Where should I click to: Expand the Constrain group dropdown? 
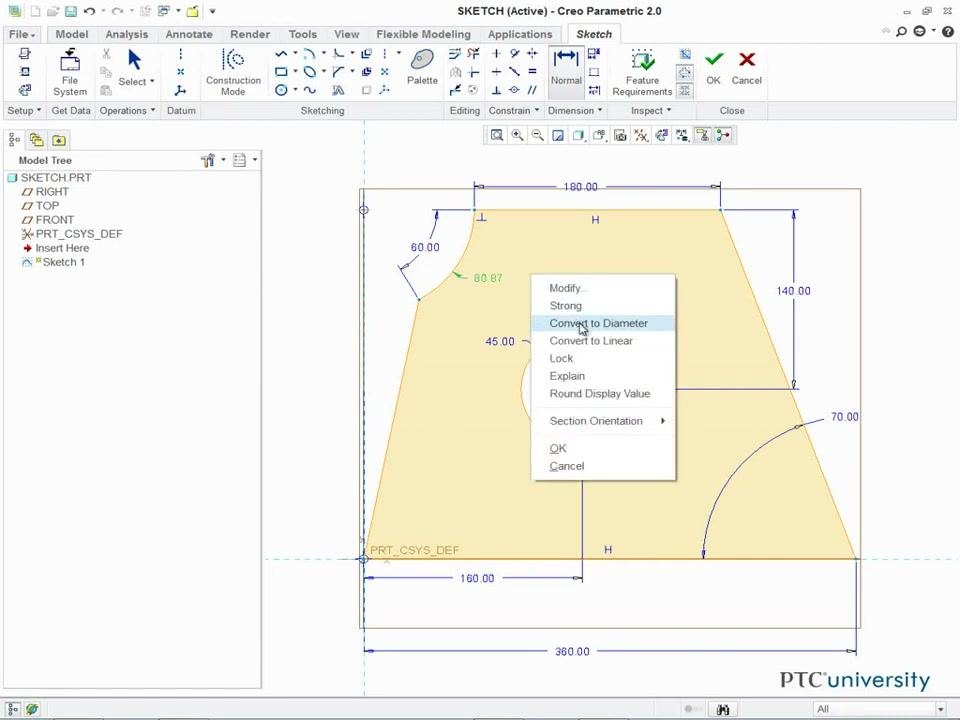coord(514,111)
